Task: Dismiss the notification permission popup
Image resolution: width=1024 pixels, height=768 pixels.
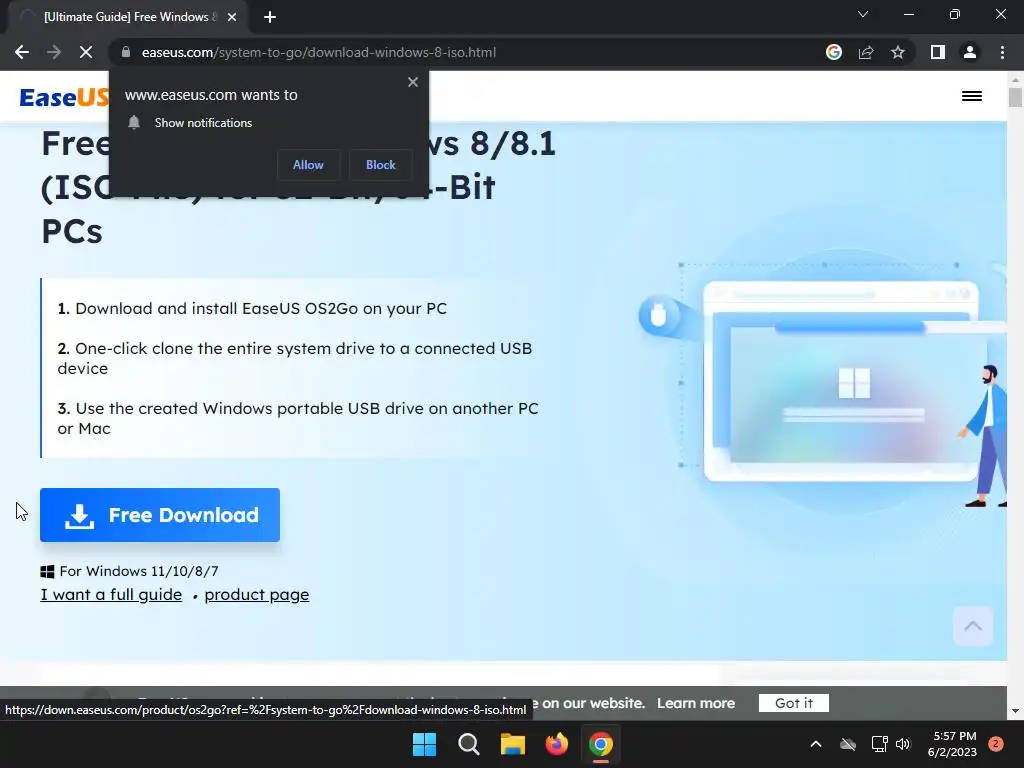Action: point(413,82)
